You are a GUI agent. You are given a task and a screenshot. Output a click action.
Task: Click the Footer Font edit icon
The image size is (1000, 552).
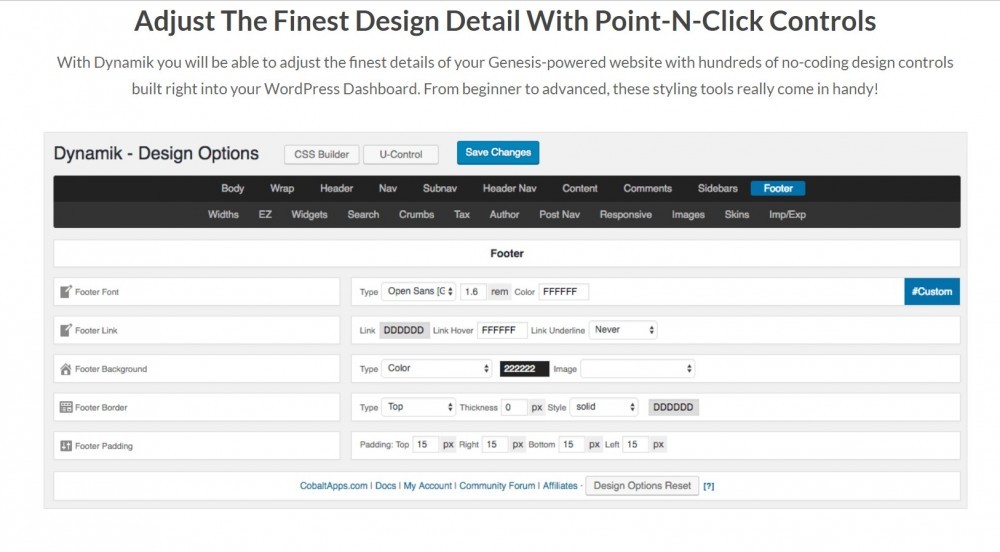click(x=66, y=292)
